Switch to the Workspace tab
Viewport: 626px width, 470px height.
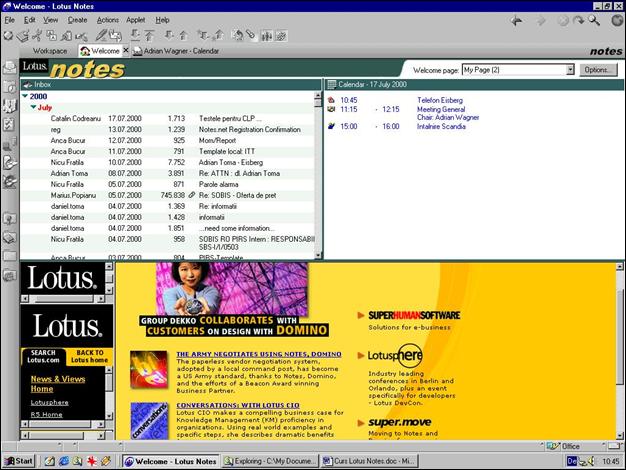[49, 50]
